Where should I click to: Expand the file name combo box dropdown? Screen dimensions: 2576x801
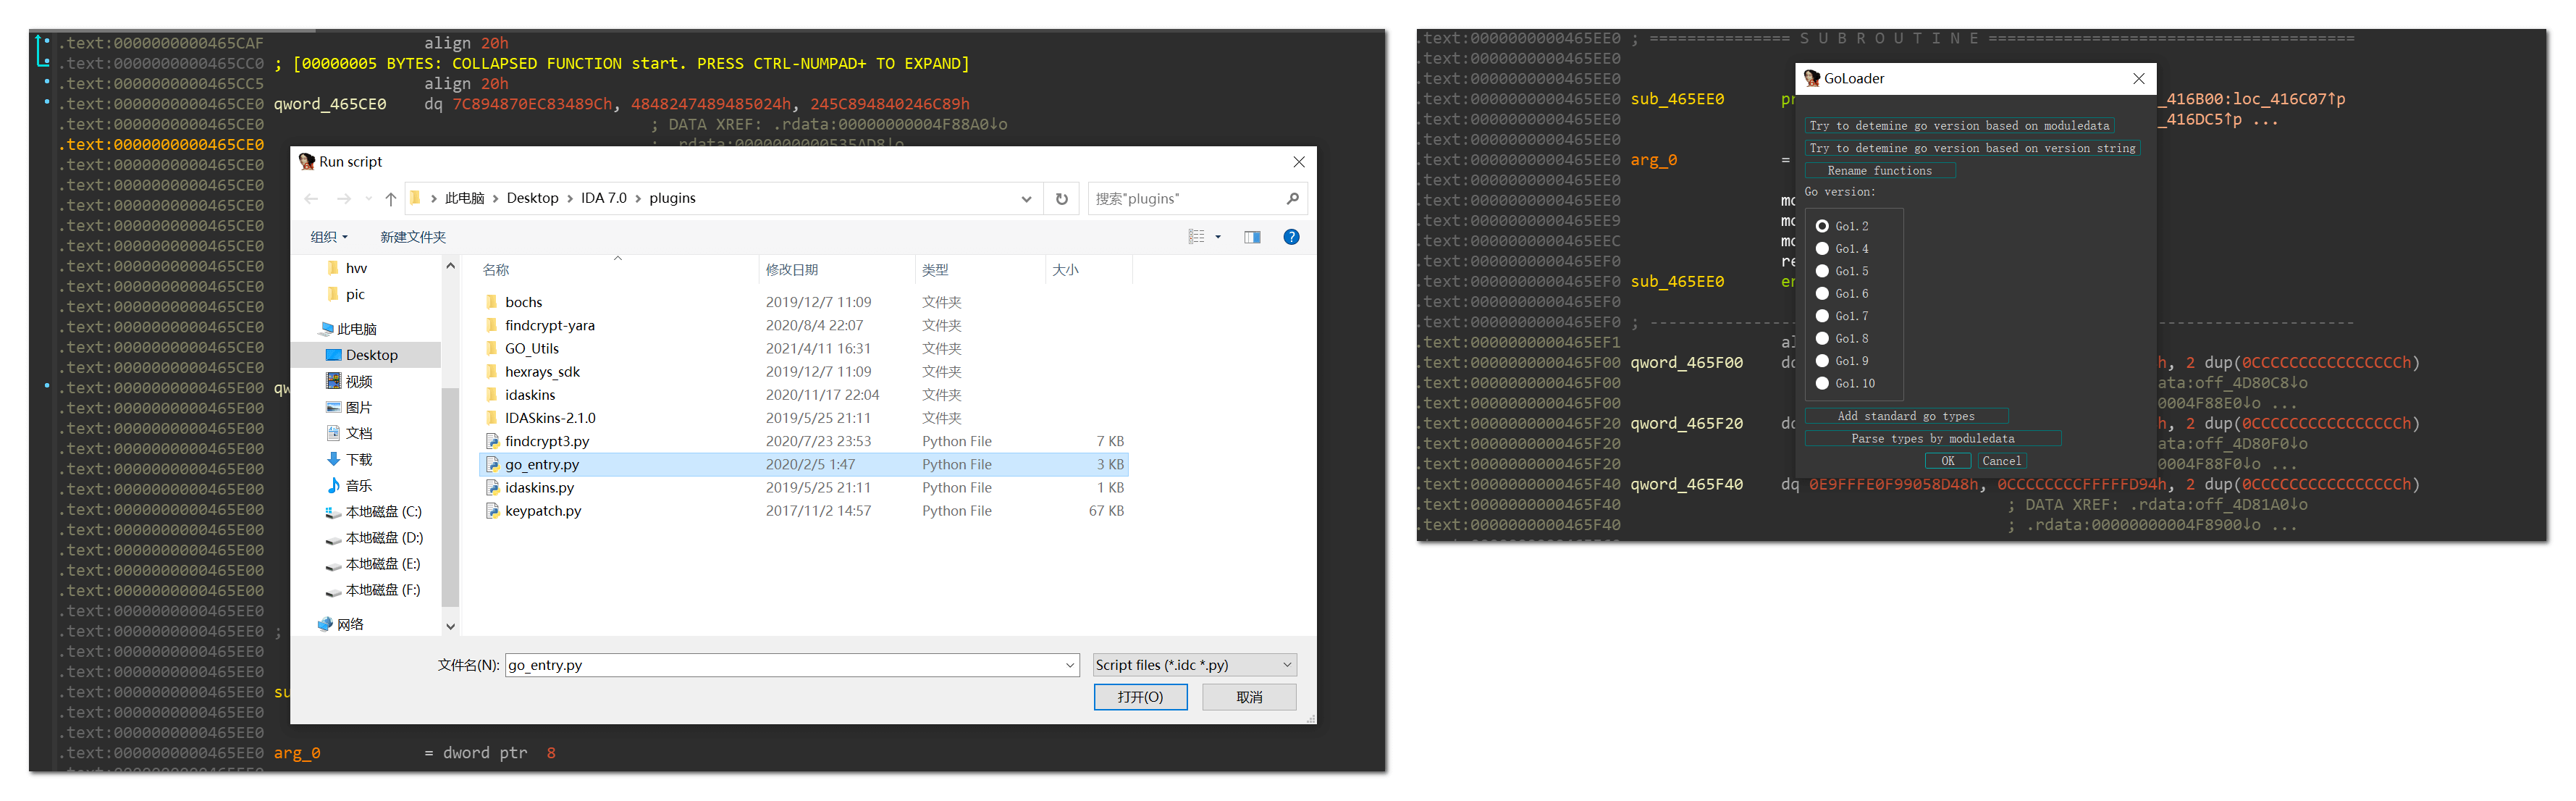click(x=1070, y=665)
